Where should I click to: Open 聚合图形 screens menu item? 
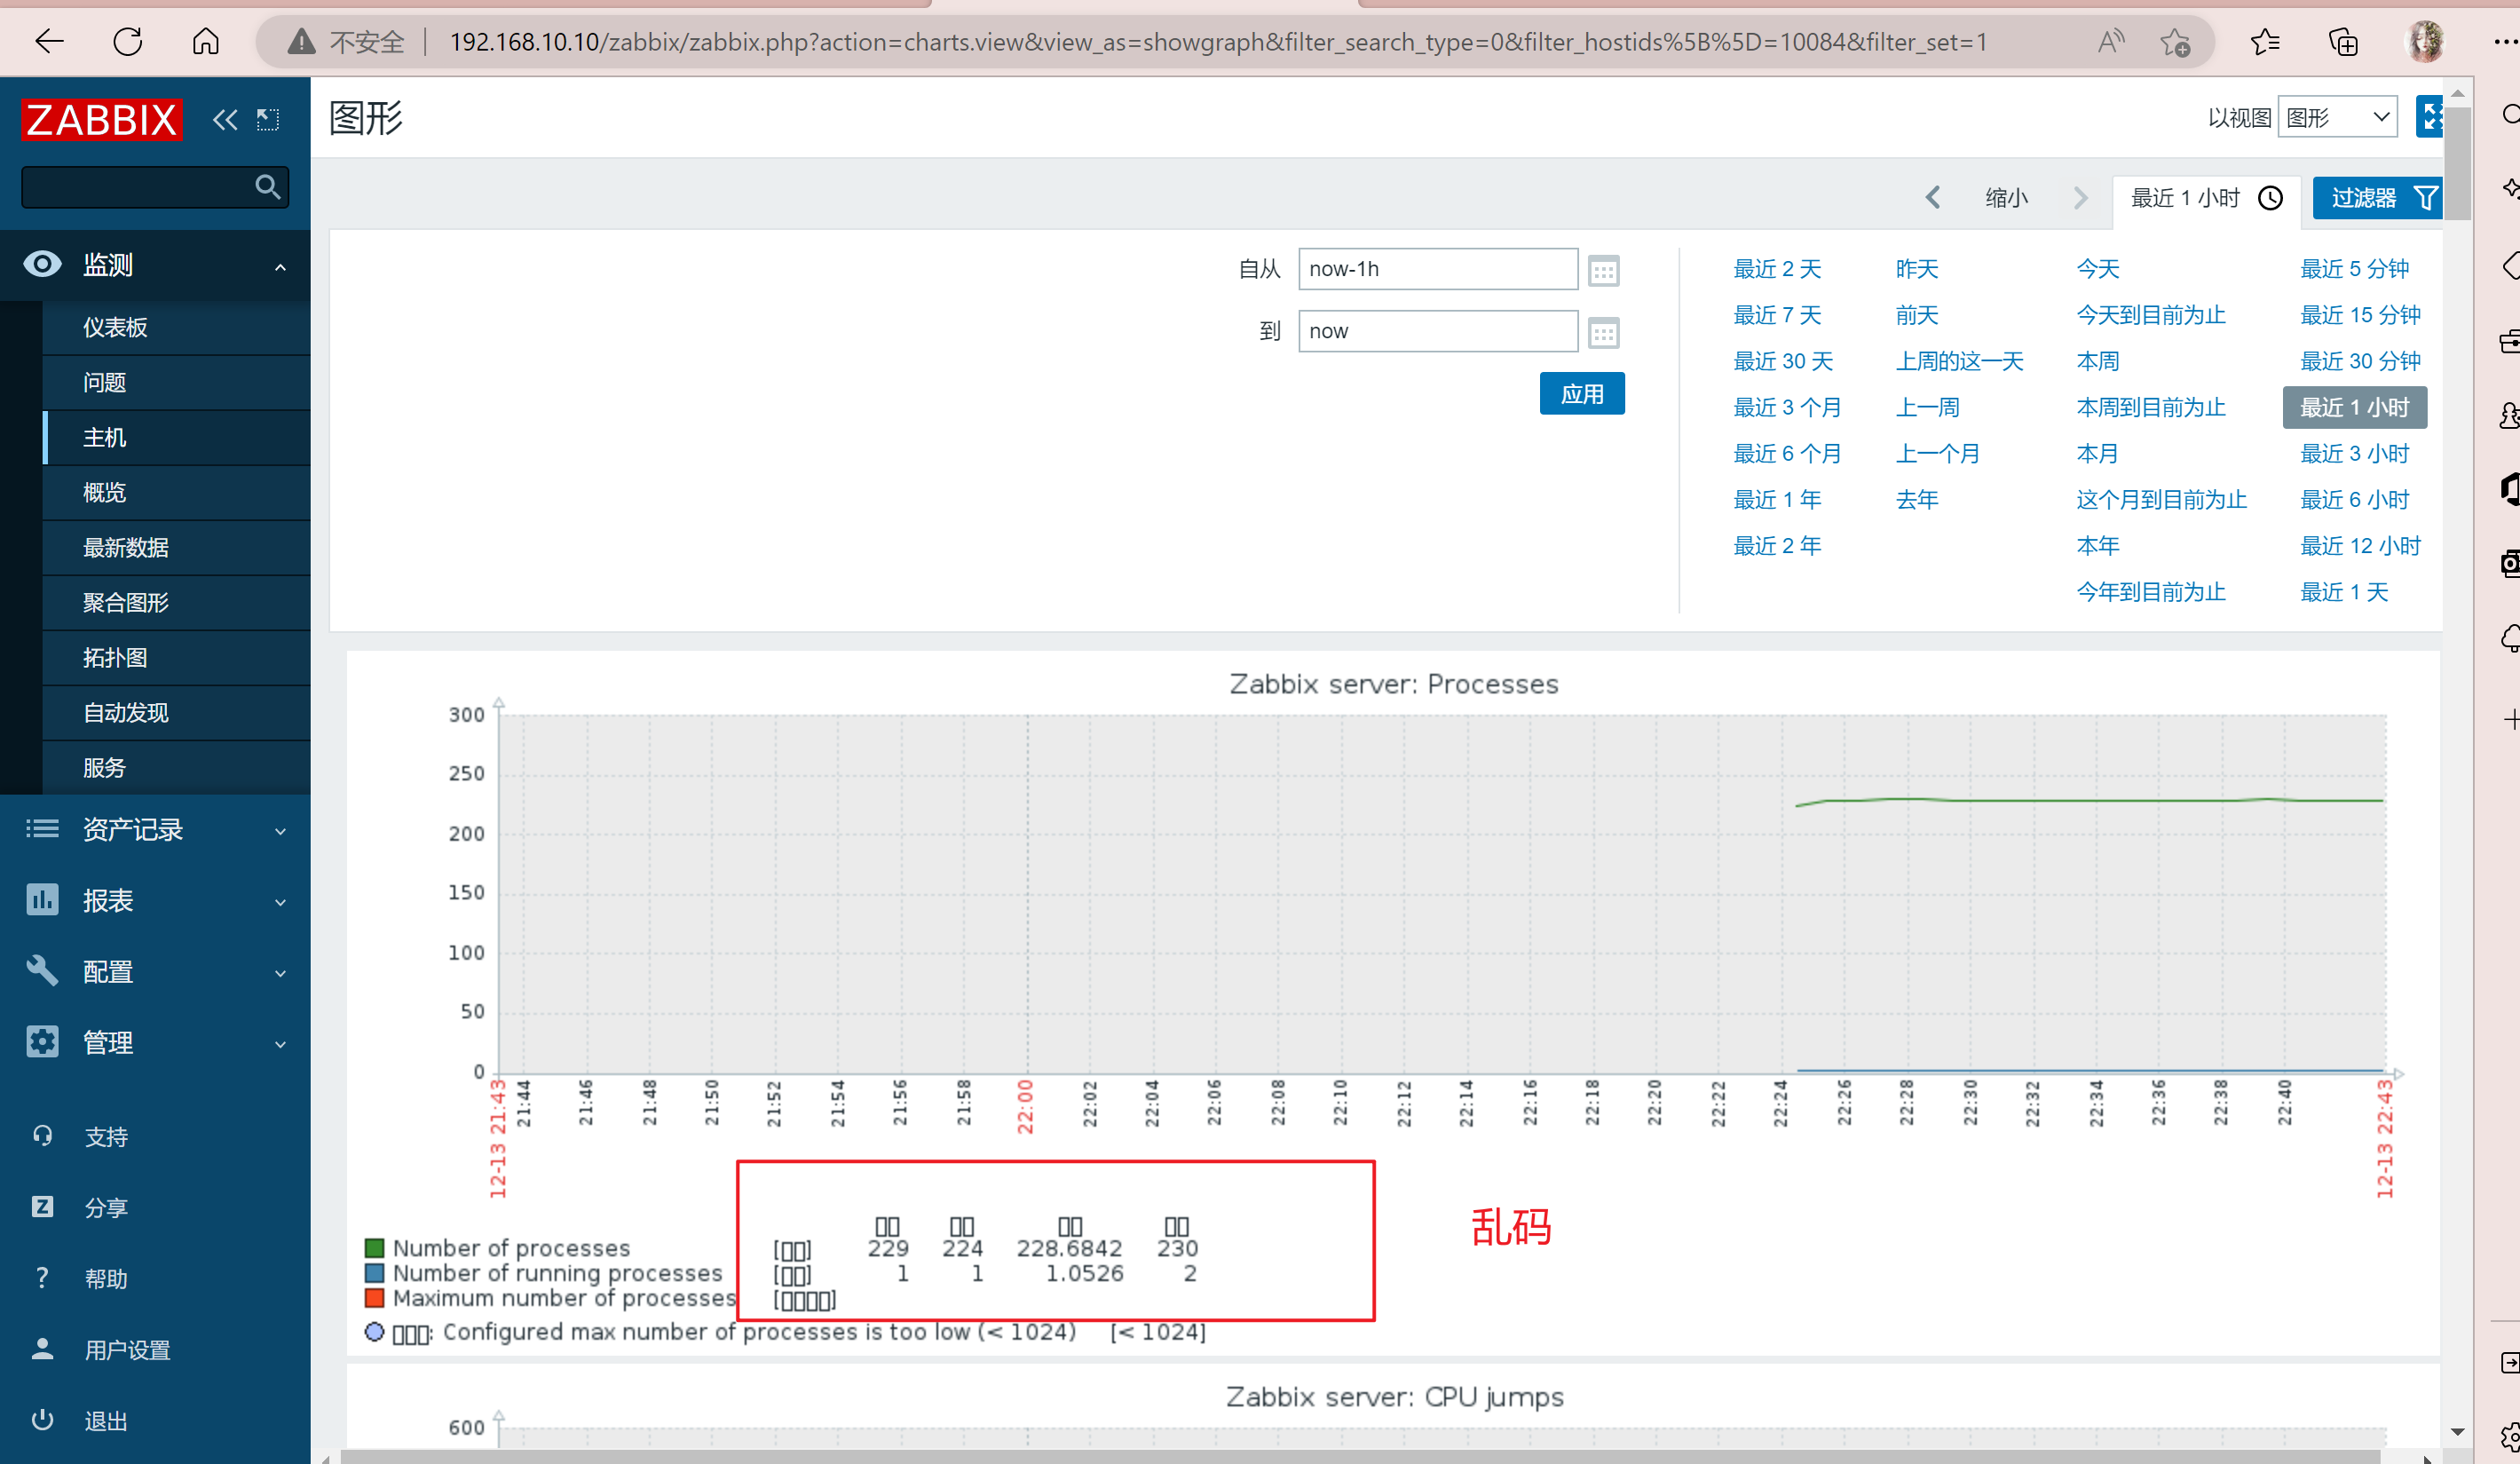[177, 603]
